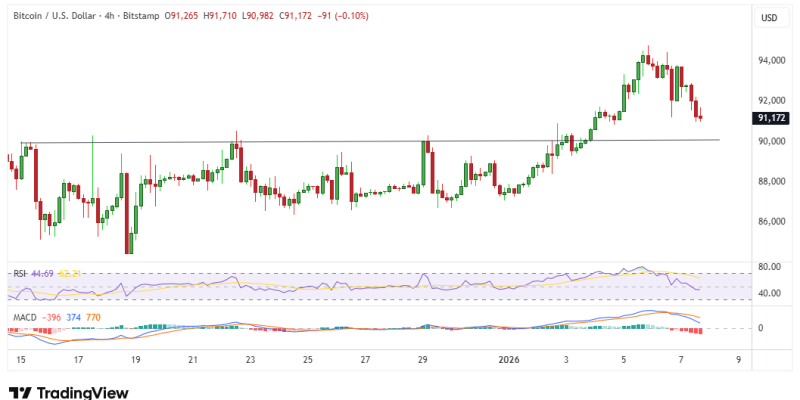Open the USD currency selector

point(769,18)
